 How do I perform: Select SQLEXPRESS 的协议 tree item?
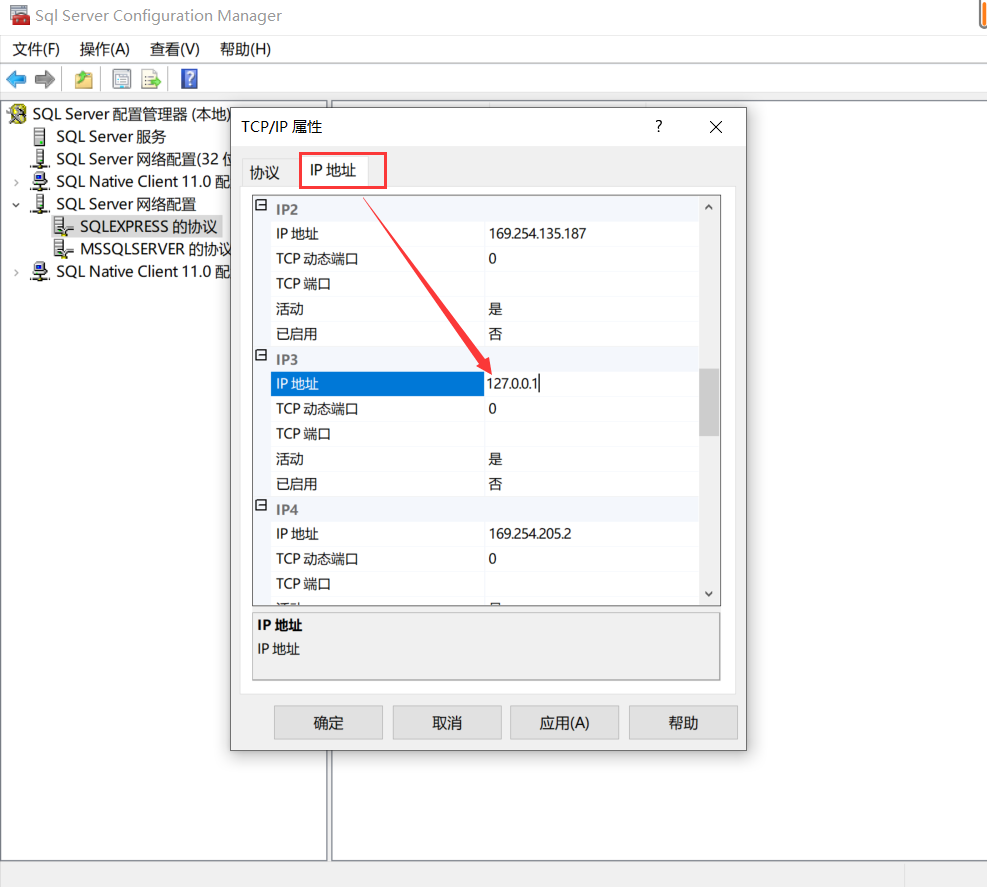(x=148, y=227)
